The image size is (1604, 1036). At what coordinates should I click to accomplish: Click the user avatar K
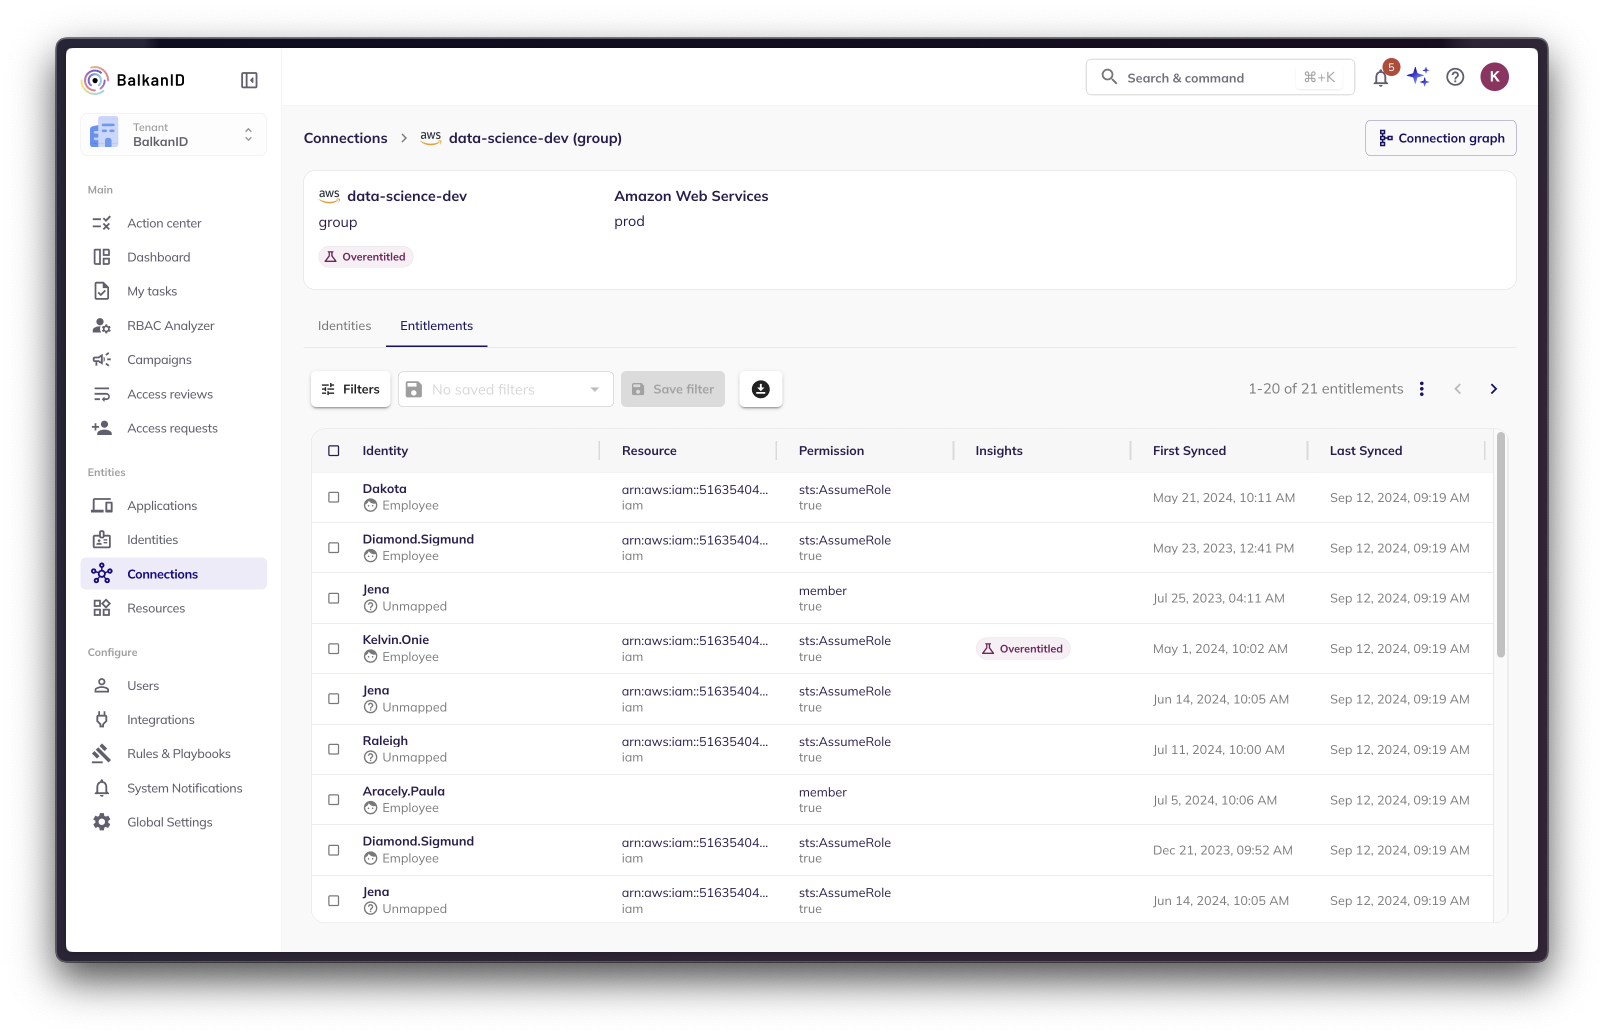pos(1494,77)
